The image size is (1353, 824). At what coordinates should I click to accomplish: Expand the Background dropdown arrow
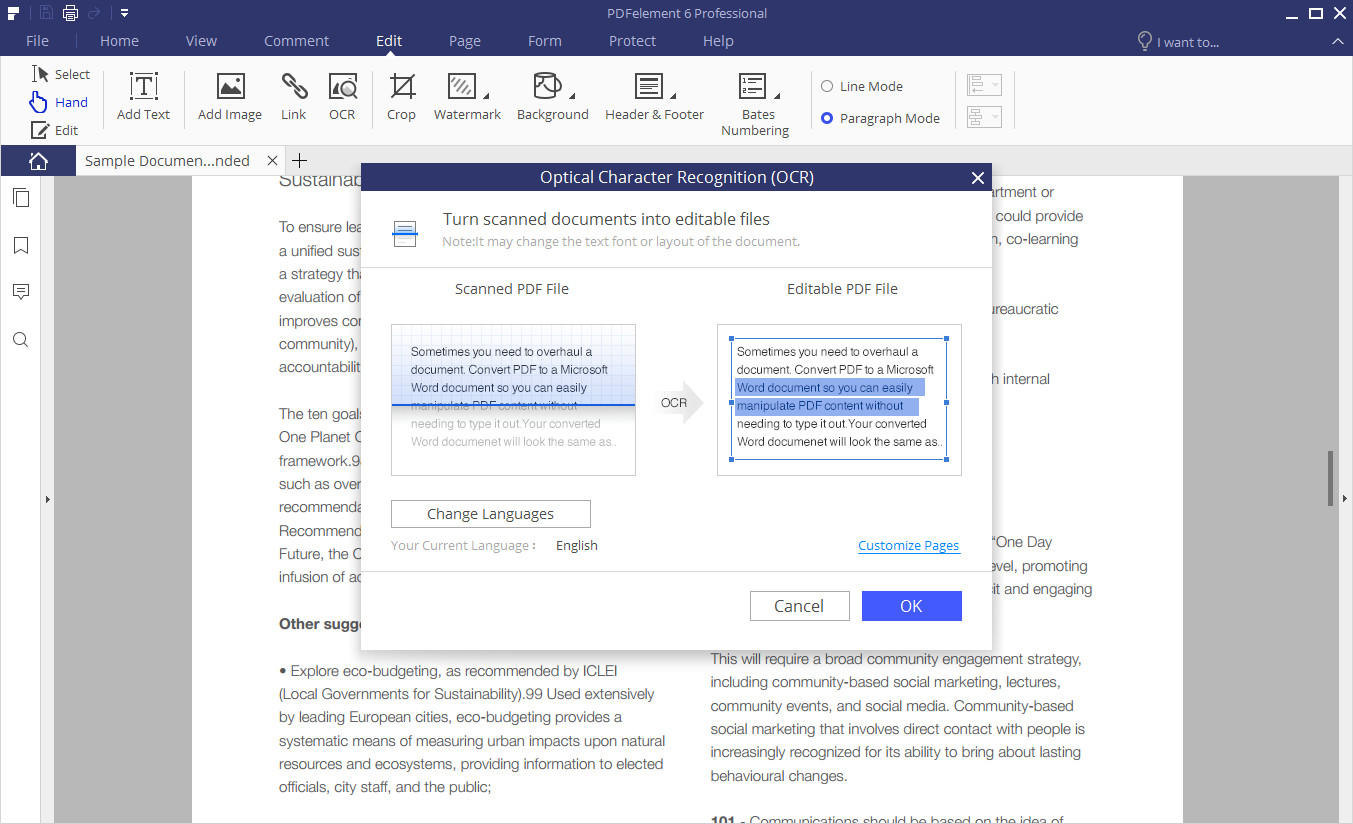[571, 96]
